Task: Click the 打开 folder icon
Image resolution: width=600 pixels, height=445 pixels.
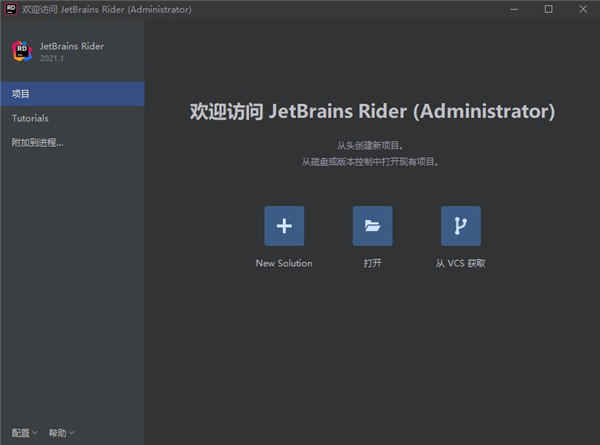Action: (x=372, y=226)
